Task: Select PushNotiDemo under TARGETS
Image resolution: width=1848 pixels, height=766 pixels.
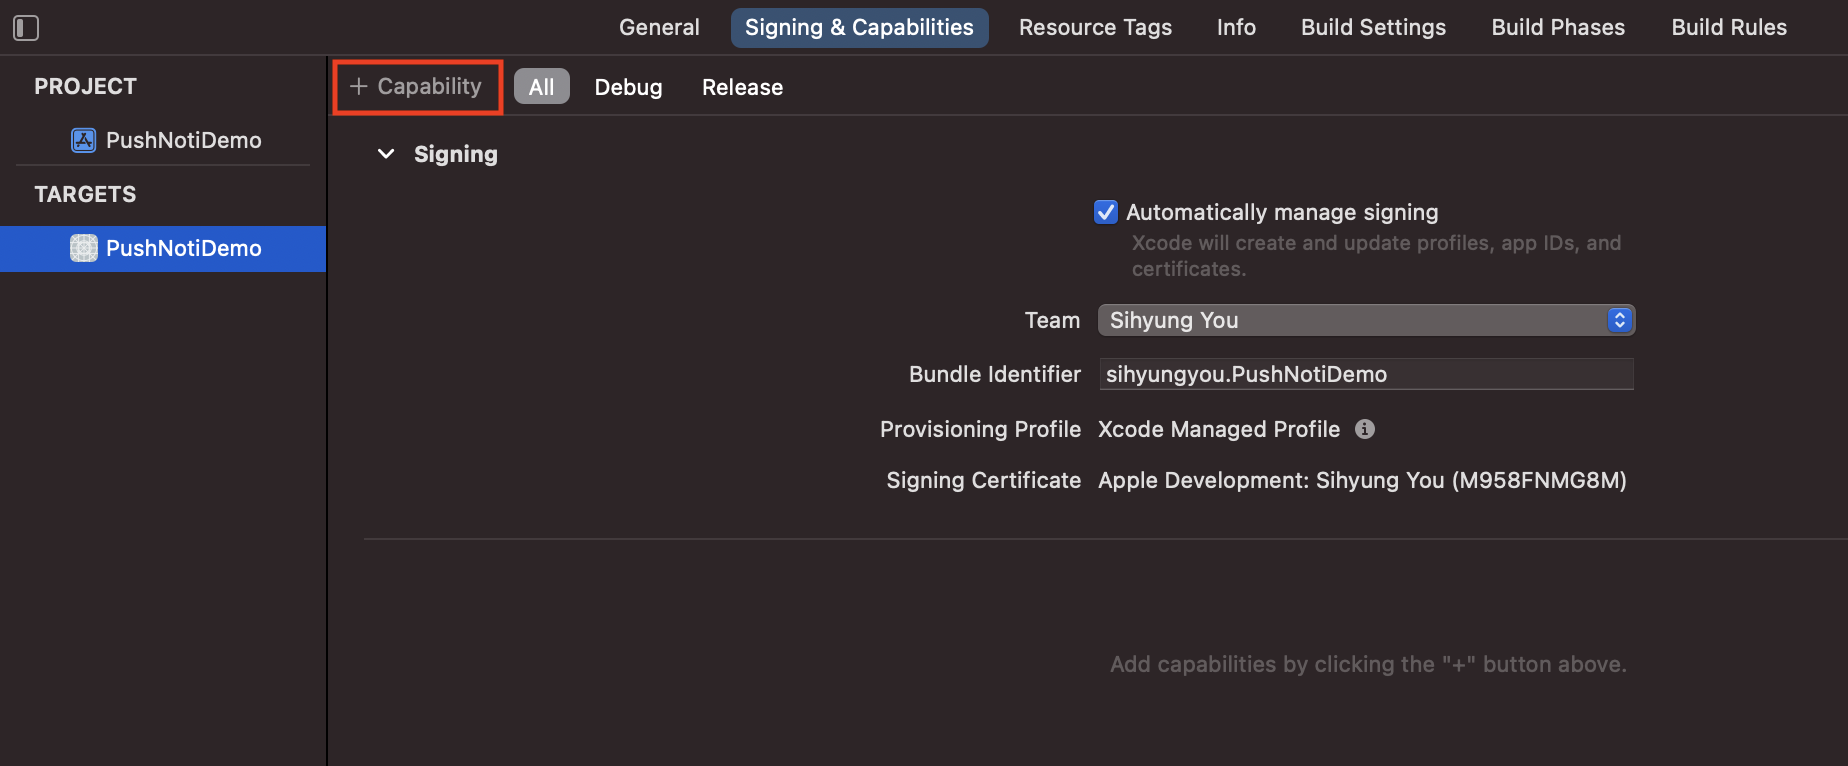Action: click(x=163, y=248)
